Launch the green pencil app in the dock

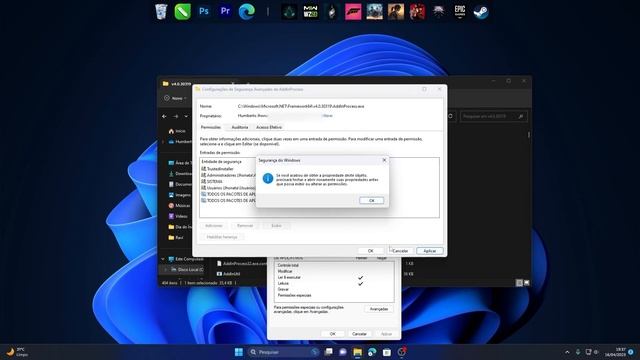pyautogui.click(x=182, y=11)
